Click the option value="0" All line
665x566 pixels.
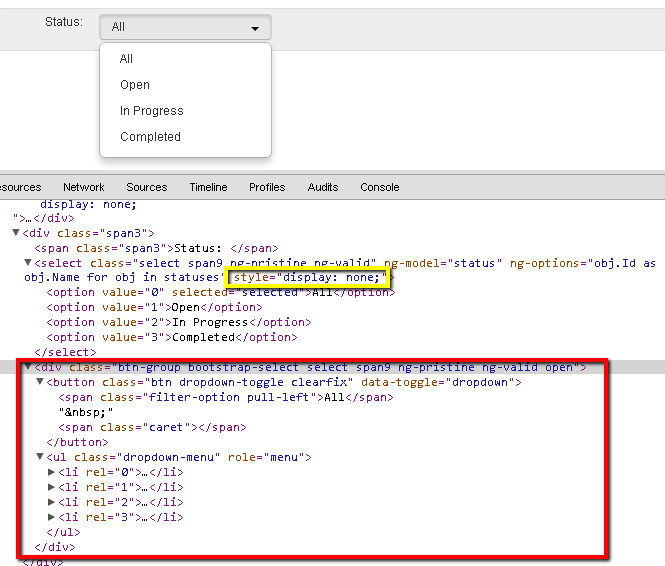(x=221, y=293)
